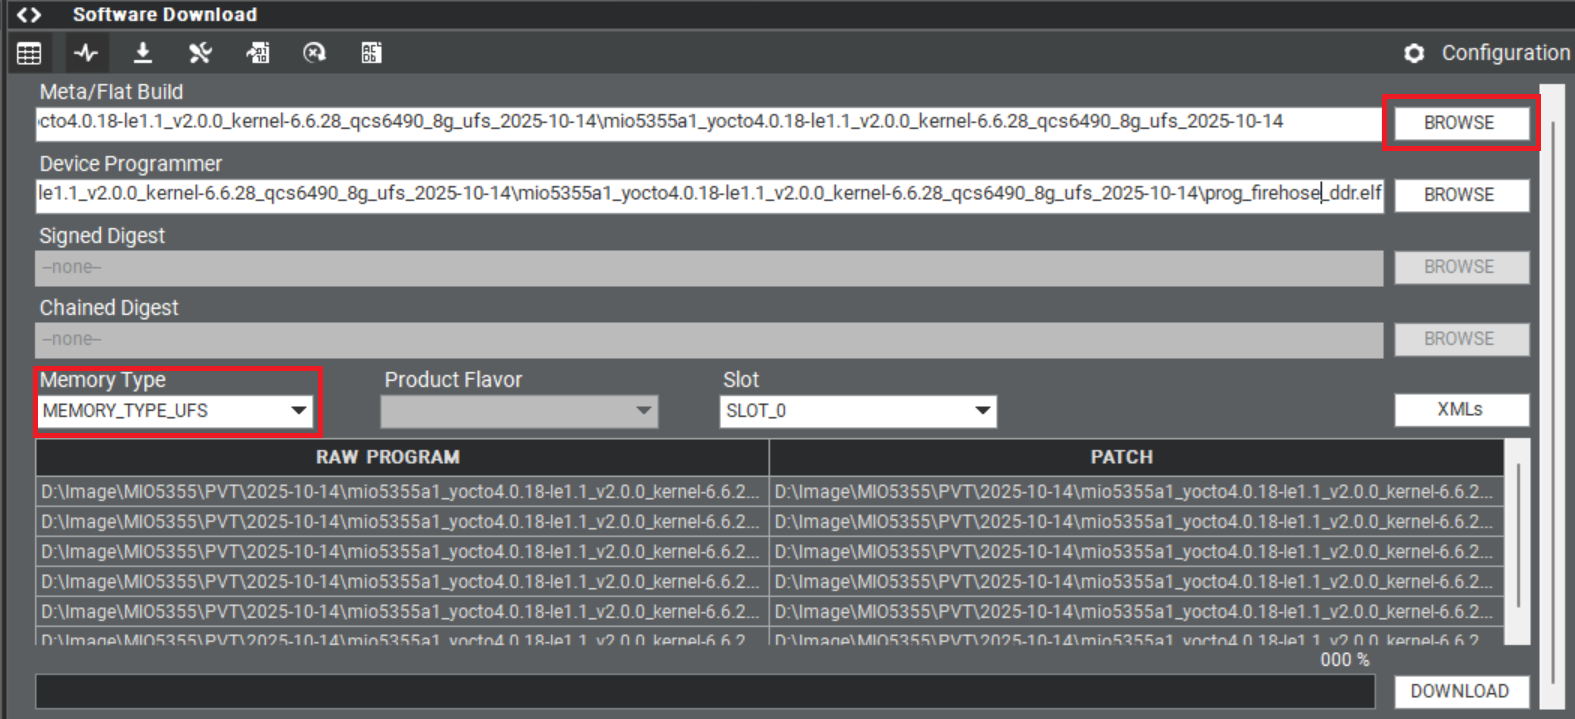Click the Device Programmer path field

709,194
